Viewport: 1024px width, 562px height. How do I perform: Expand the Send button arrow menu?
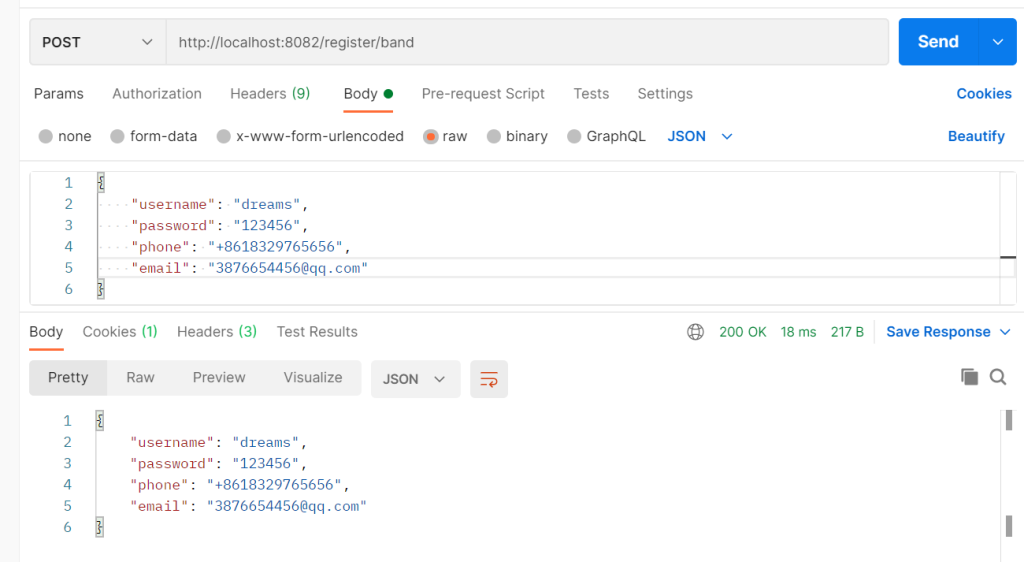point(997,42)
